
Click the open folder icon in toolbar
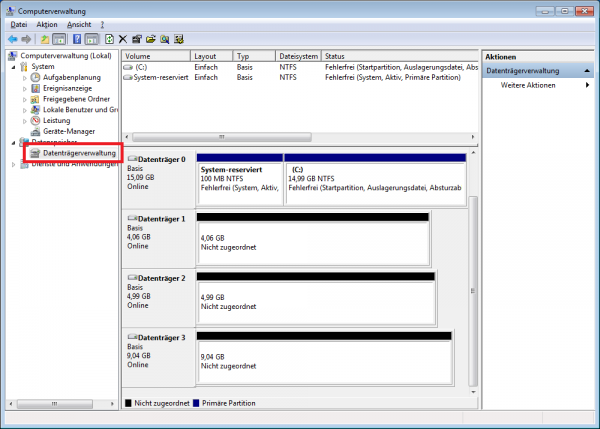(151, 39)
